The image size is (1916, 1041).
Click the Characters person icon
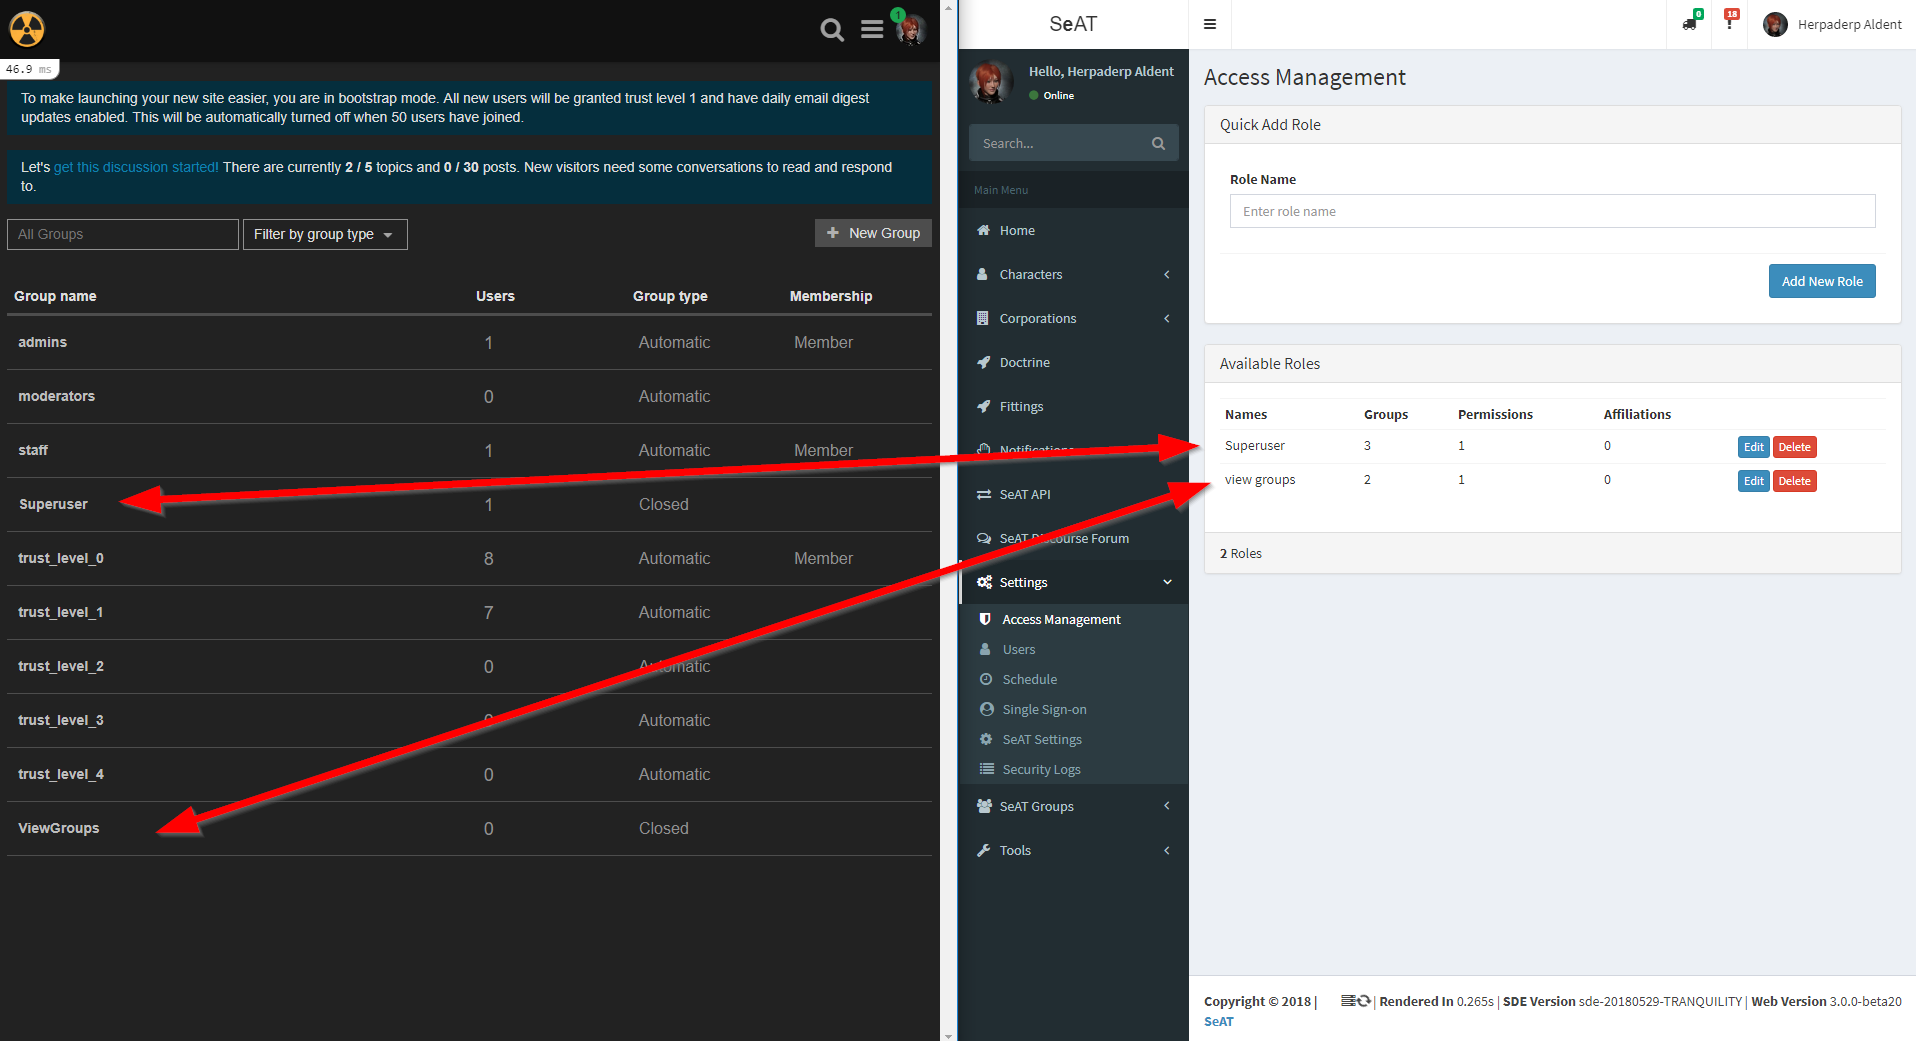pos(983,274)
